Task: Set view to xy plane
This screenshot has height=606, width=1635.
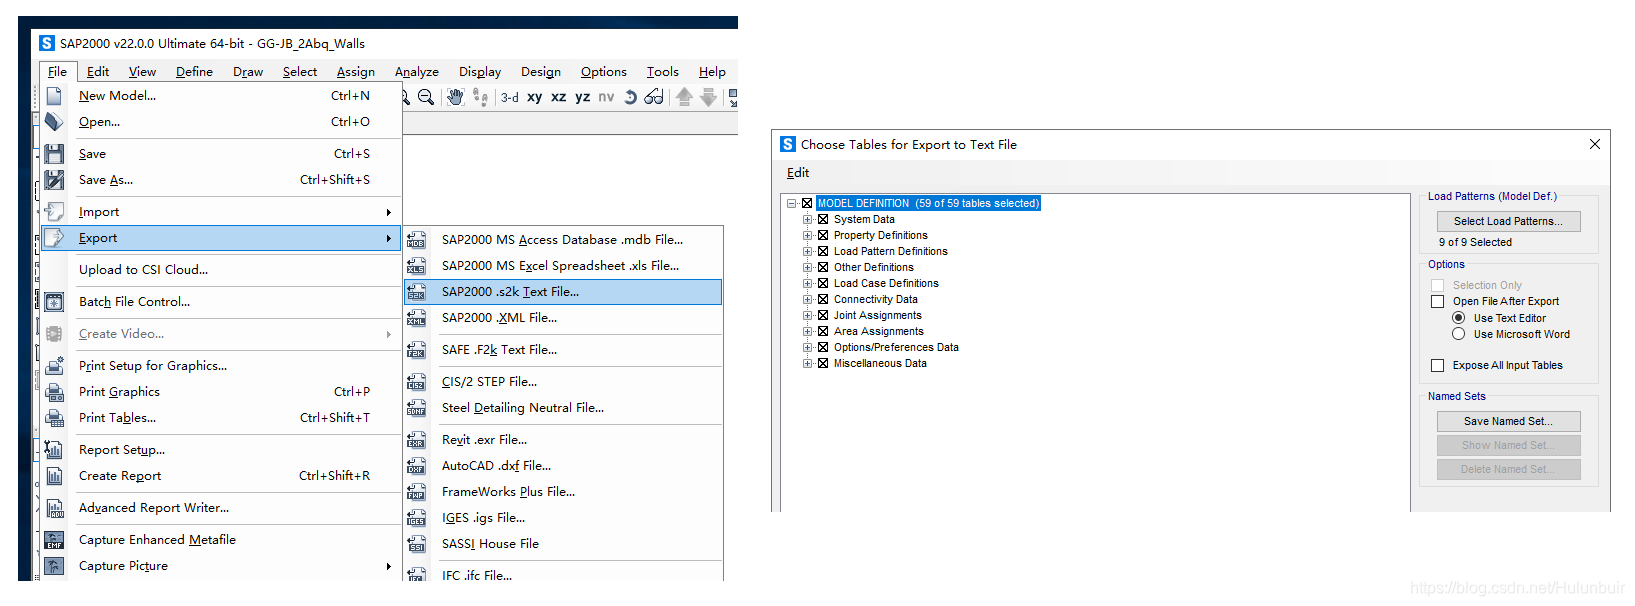Action: (535, 97)
